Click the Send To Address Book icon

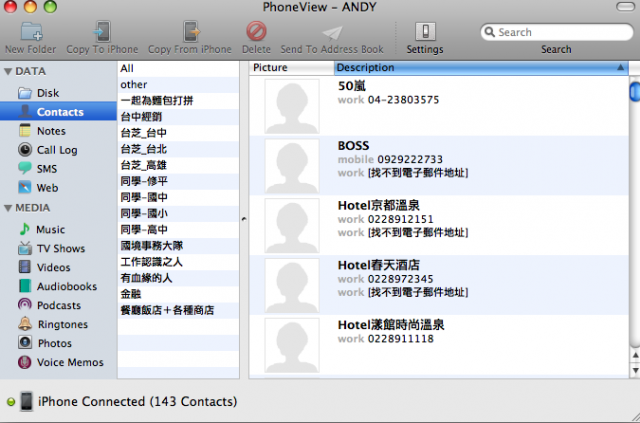[x=332, y=33]
